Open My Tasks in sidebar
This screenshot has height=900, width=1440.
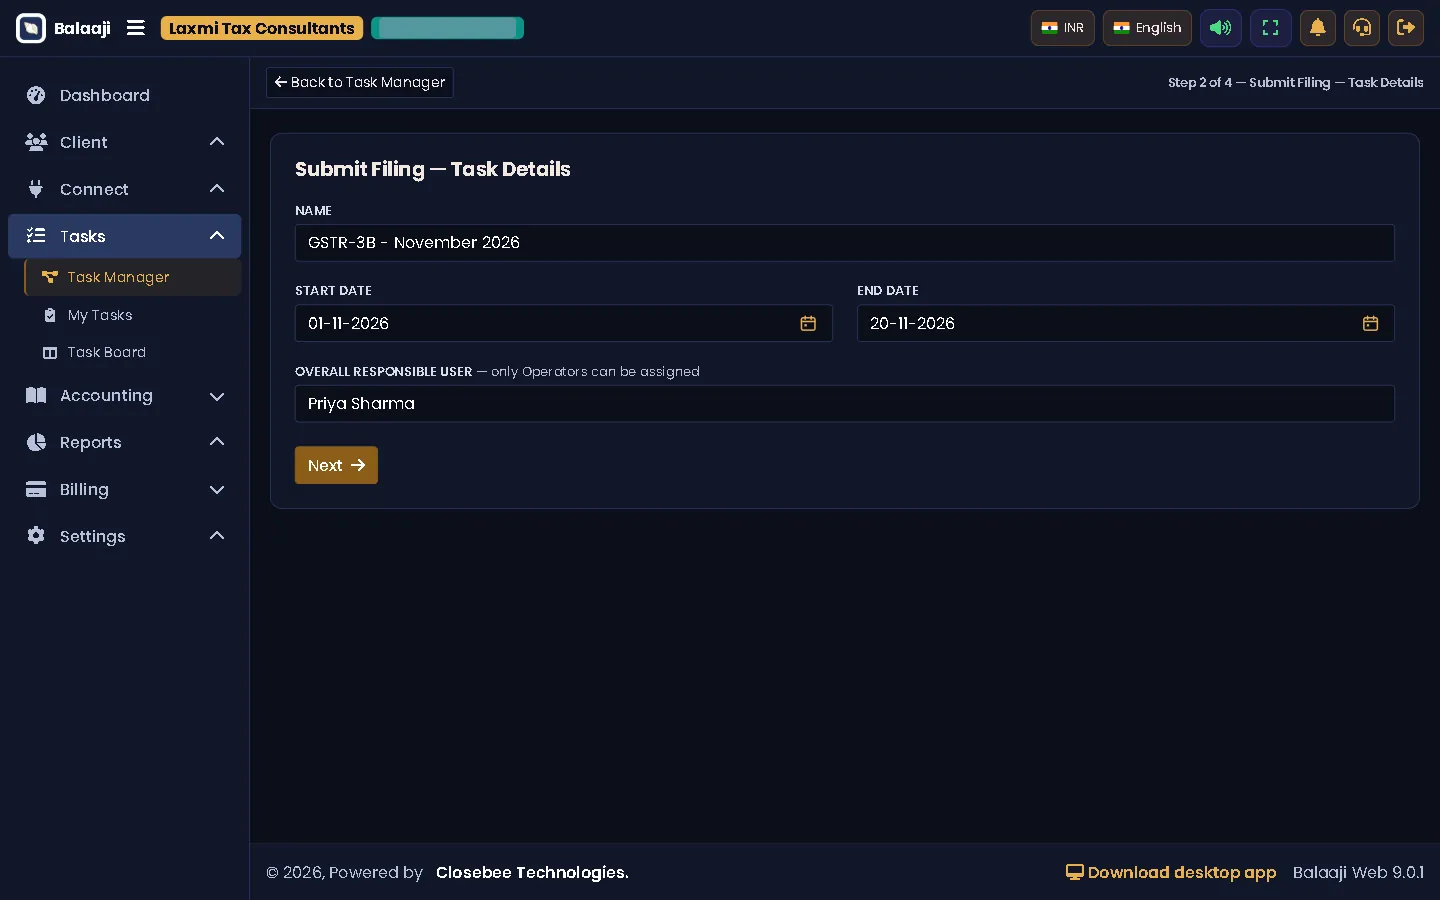[133, 315]
